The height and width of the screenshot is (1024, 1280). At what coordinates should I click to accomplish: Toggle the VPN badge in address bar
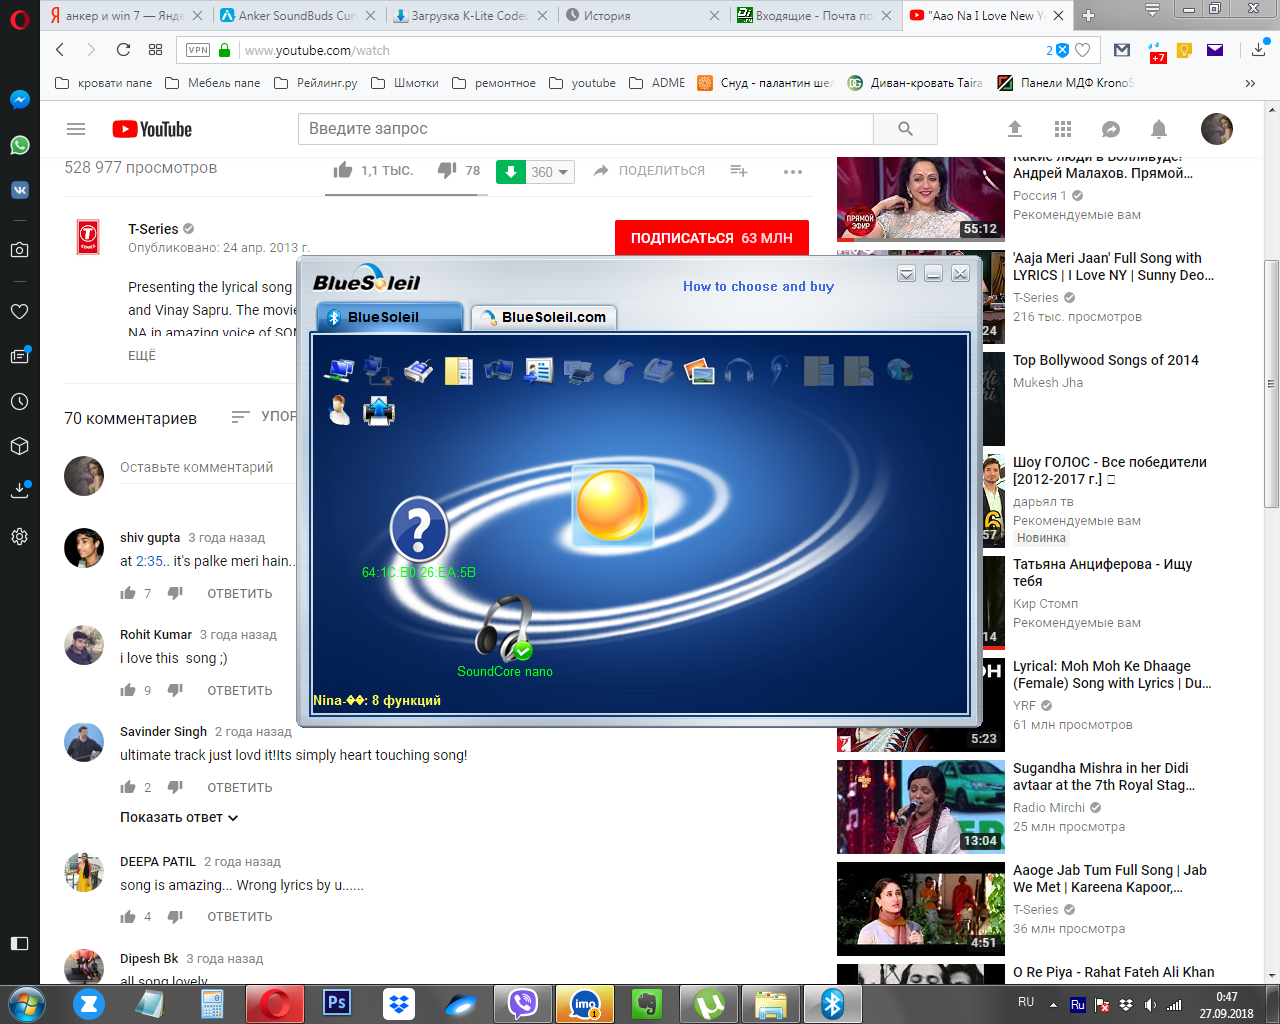pos(198,50)
